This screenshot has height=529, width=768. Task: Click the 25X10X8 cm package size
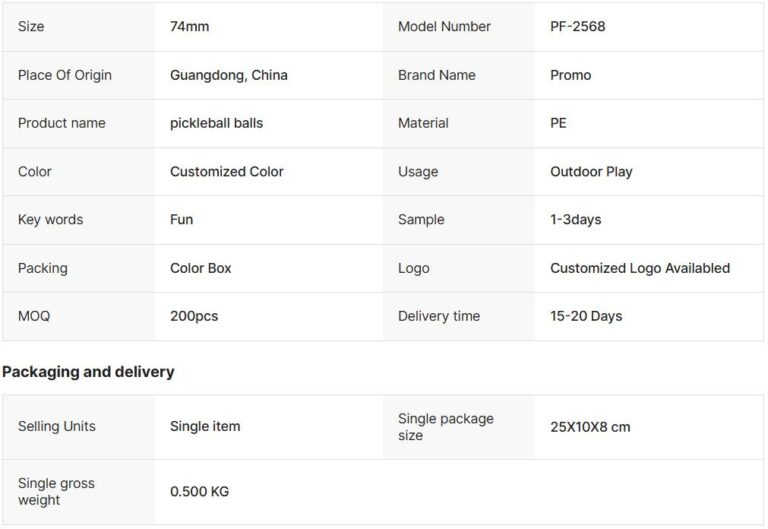pos(590,427)
